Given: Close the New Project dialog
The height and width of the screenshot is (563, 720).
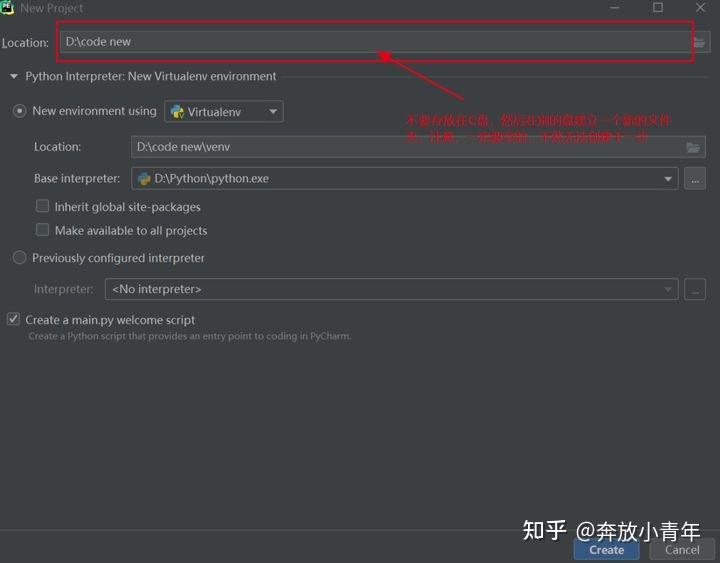Looking at the screenshot, I should tap(700, 7).
